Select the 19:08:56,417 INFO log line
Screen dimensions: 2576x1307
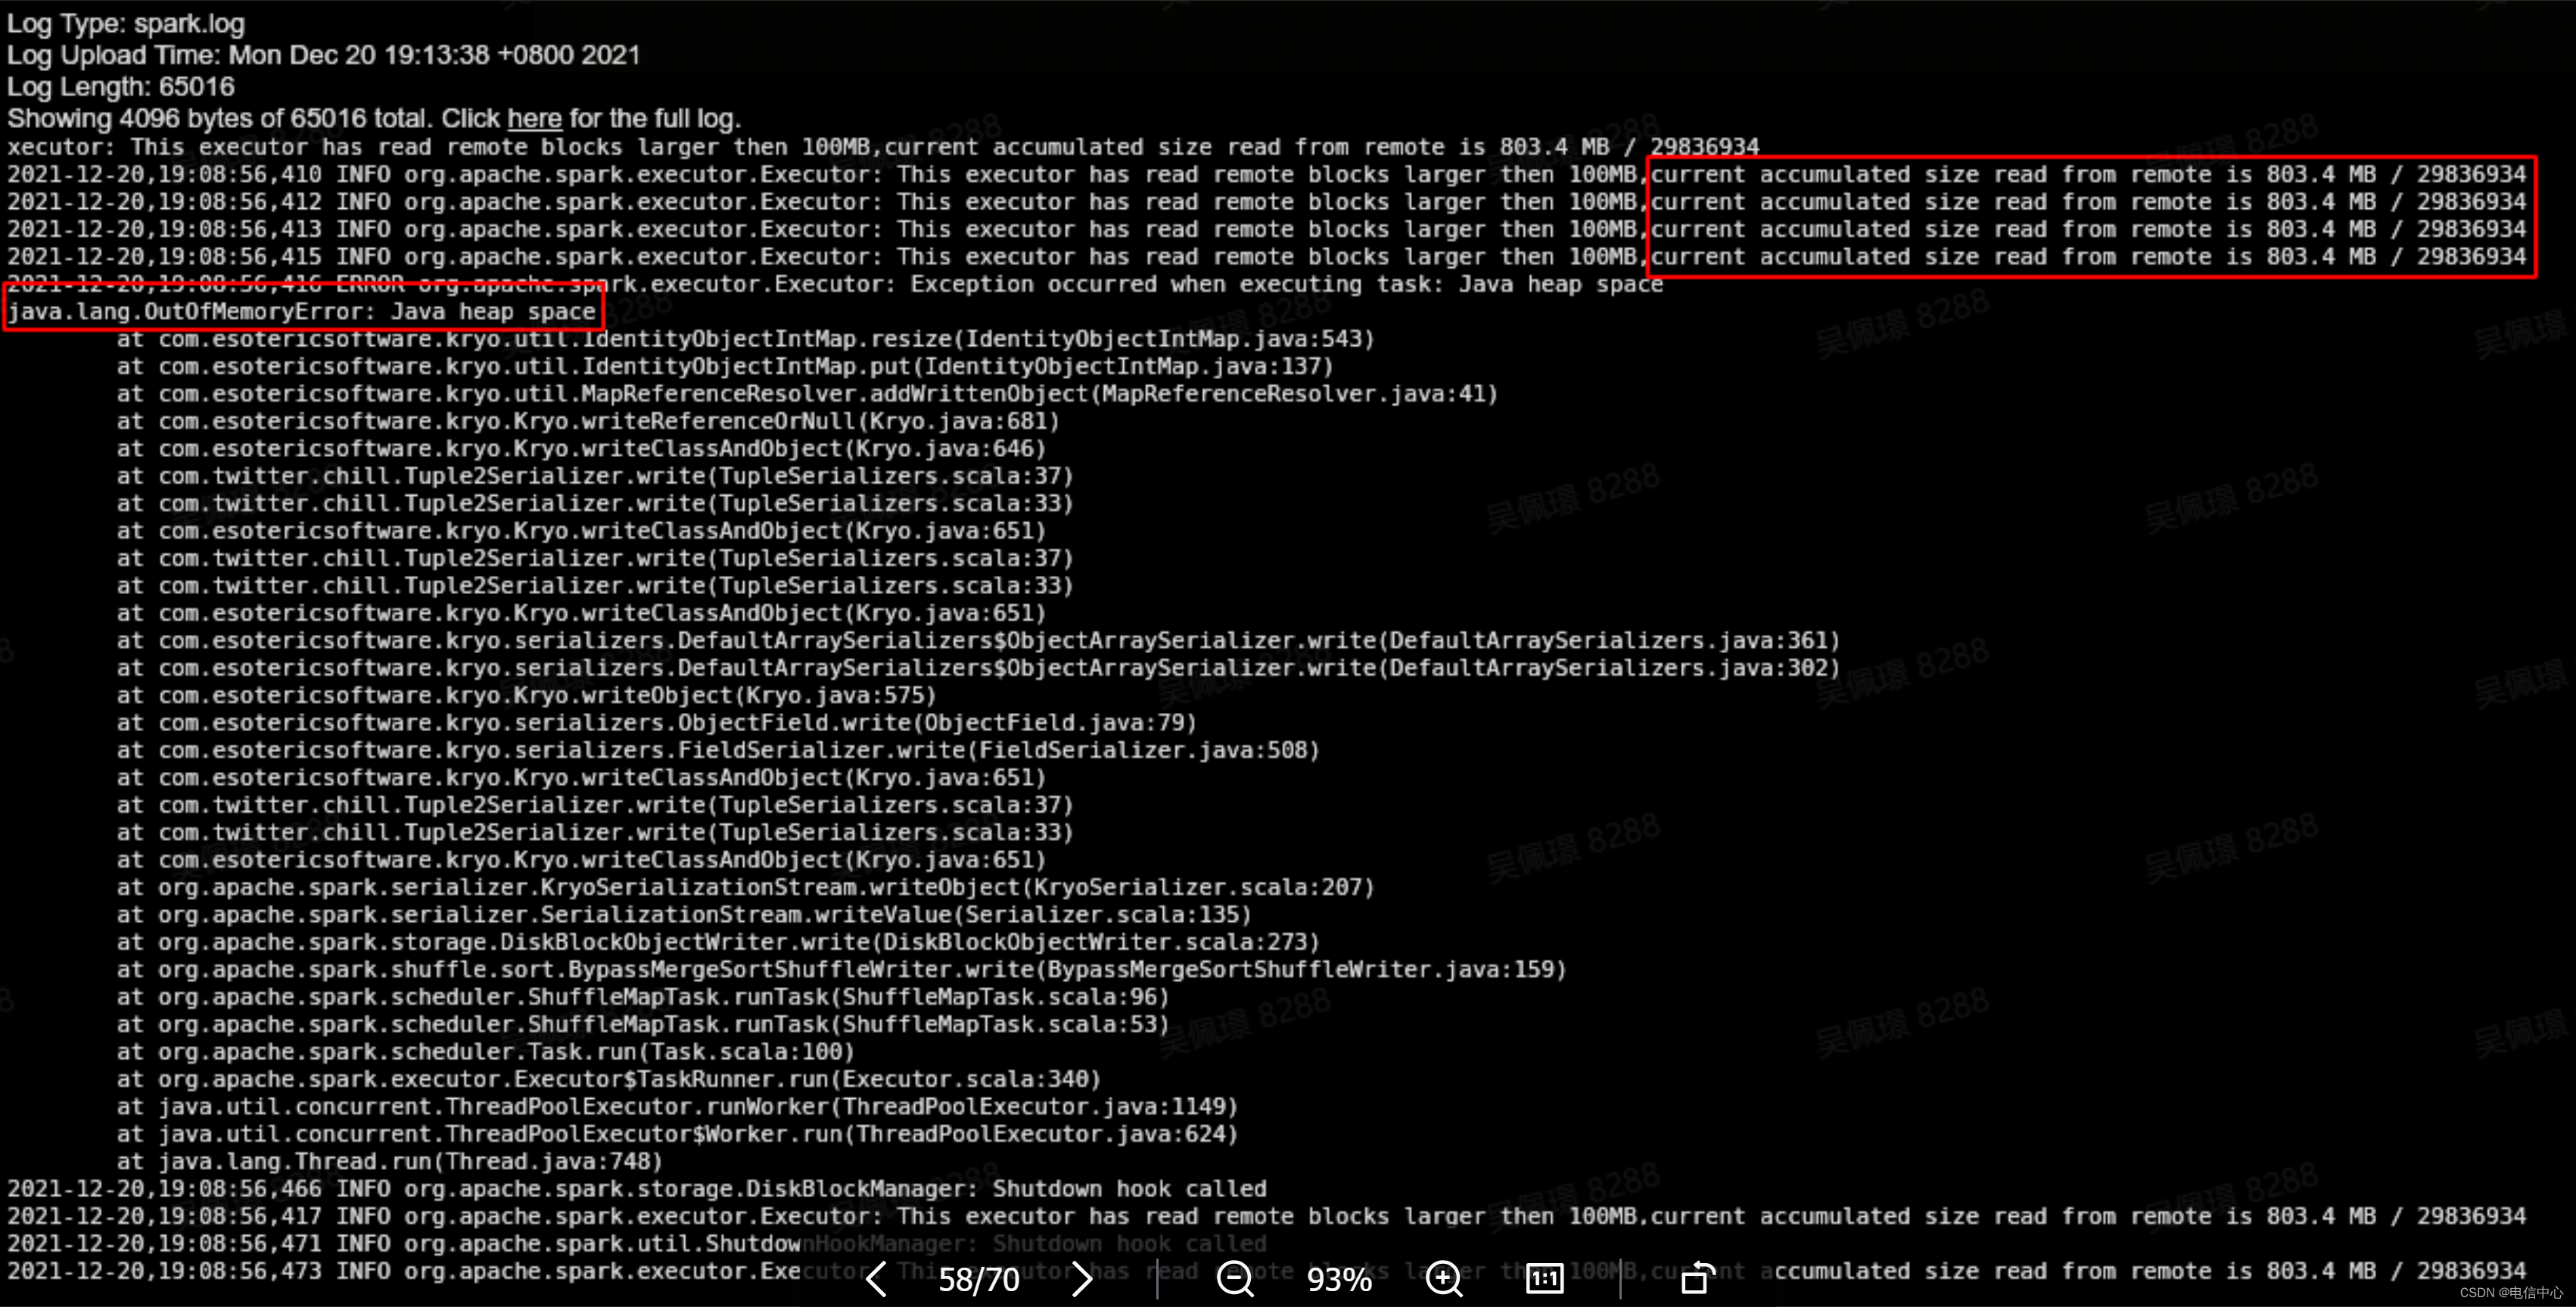(x=1266, y=1216)
